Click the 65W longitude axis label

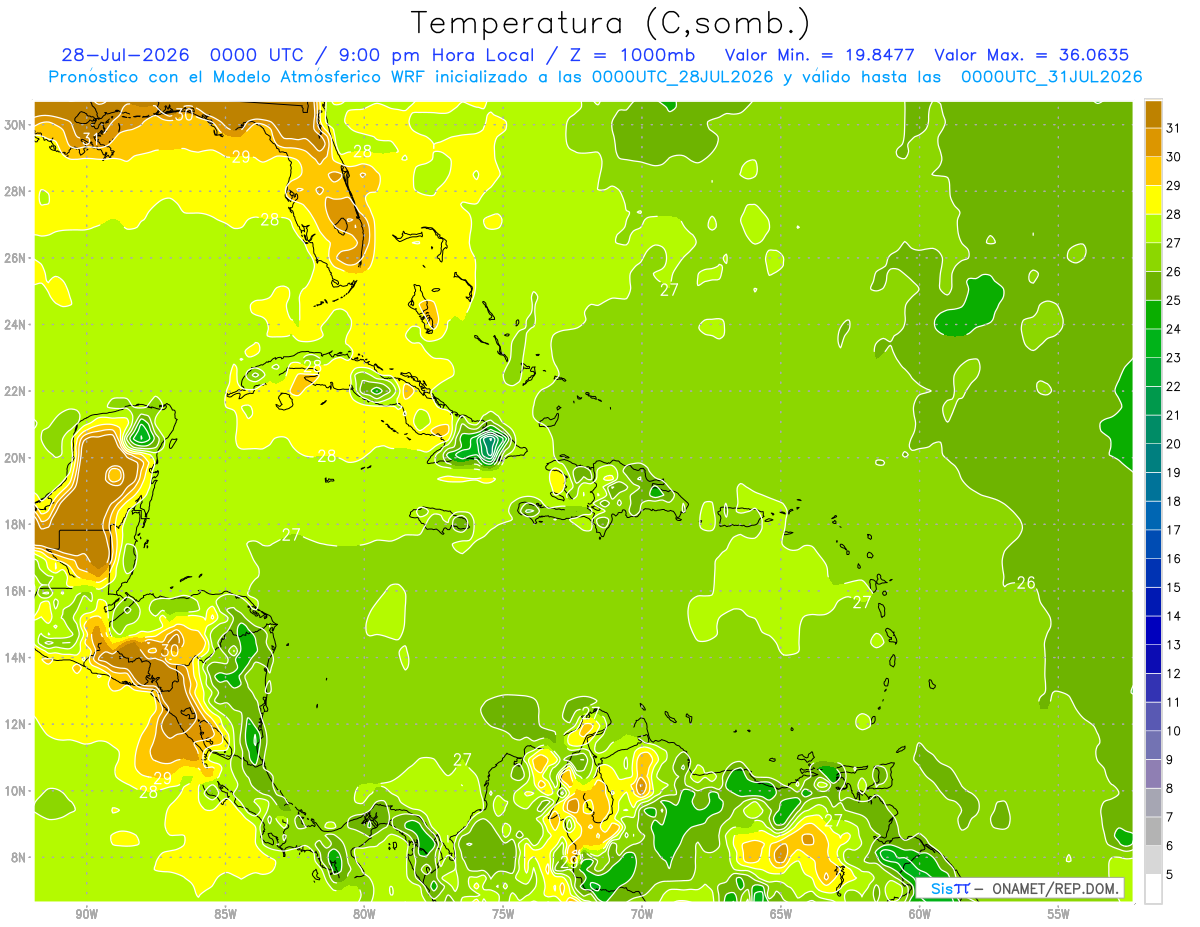[781, 913]
